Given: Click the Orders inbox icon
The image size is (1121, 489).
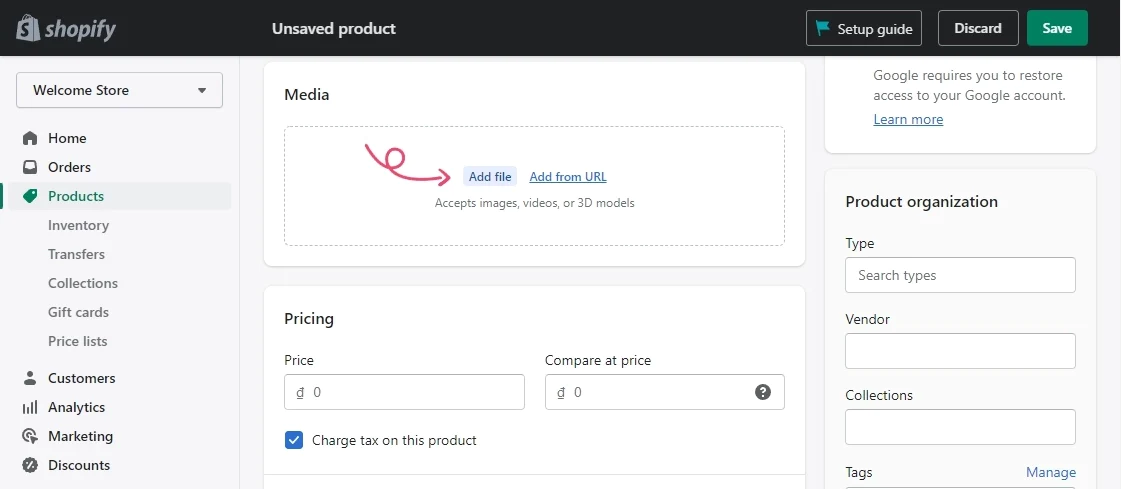Looking at the screenshot, I should click(30, 167).
